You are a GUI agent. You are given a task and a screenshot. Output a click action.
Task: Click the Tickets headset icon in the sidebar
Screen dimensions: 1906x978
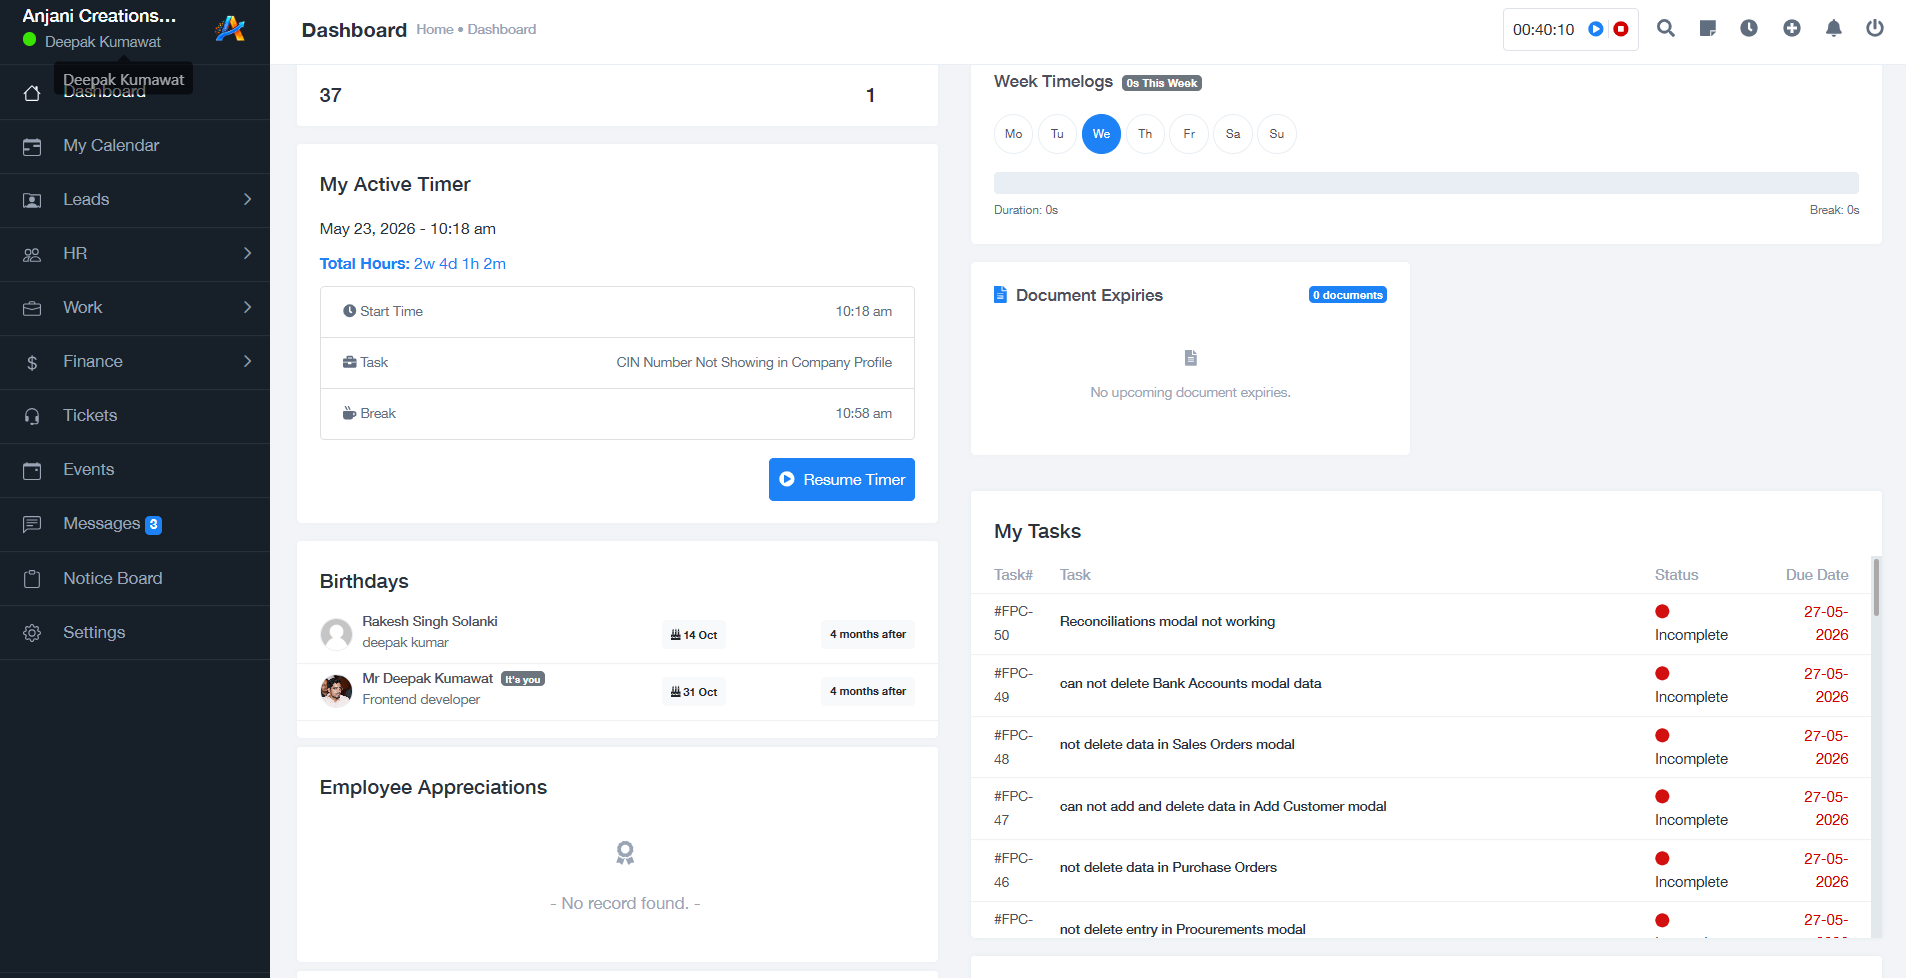pos(32,417)
